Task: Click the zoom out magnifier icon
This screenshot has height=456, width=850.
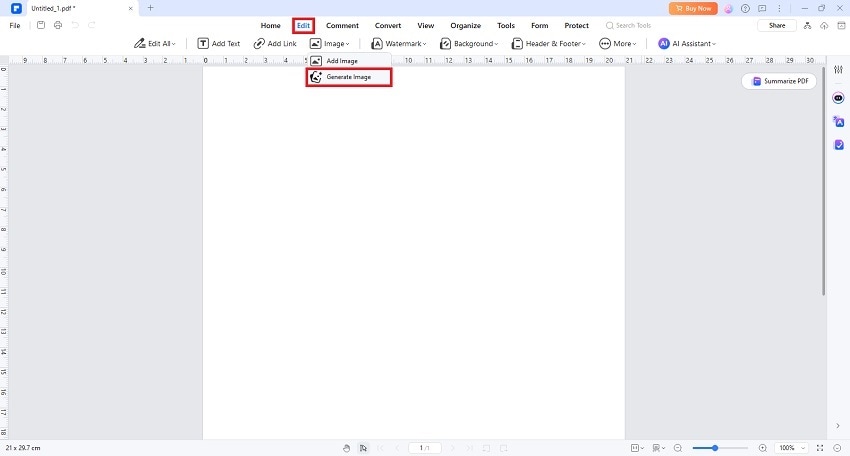Action: point(678,448)
